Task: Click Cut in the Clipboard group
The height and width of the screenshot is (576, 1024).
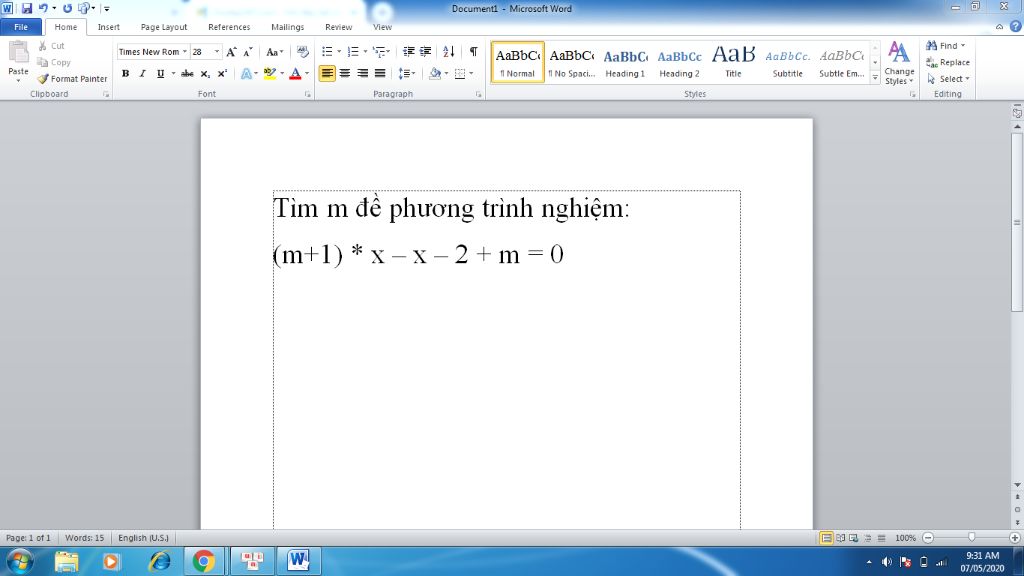Action: click(x=51, y=46)
